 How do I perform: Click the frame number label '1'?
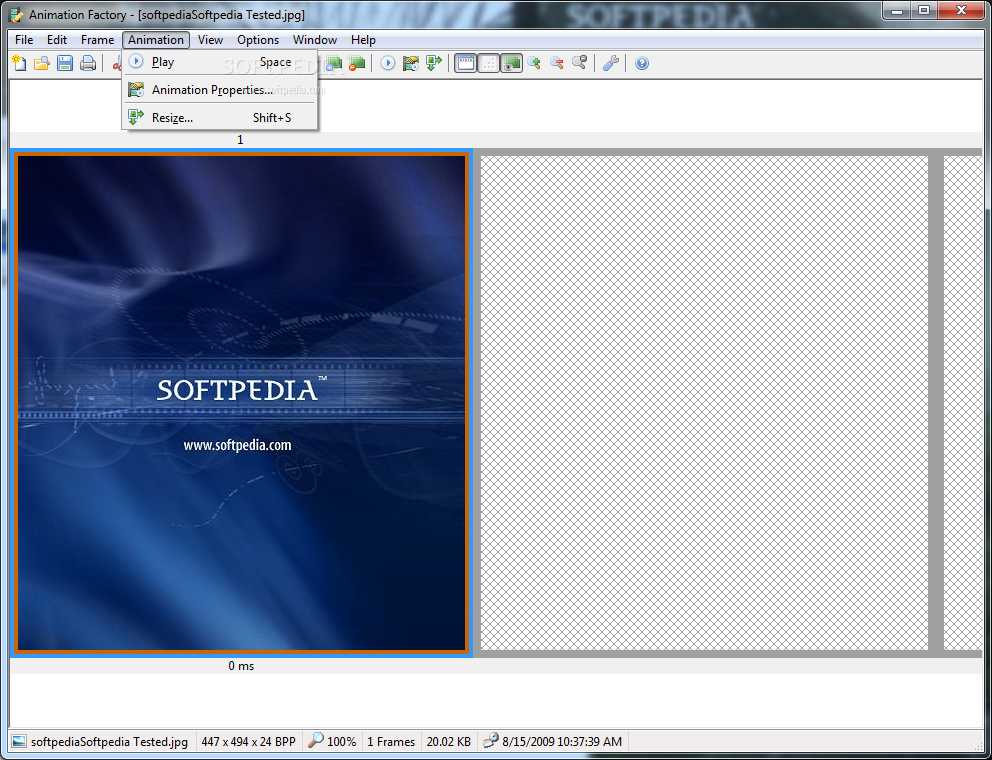point(240,140)
